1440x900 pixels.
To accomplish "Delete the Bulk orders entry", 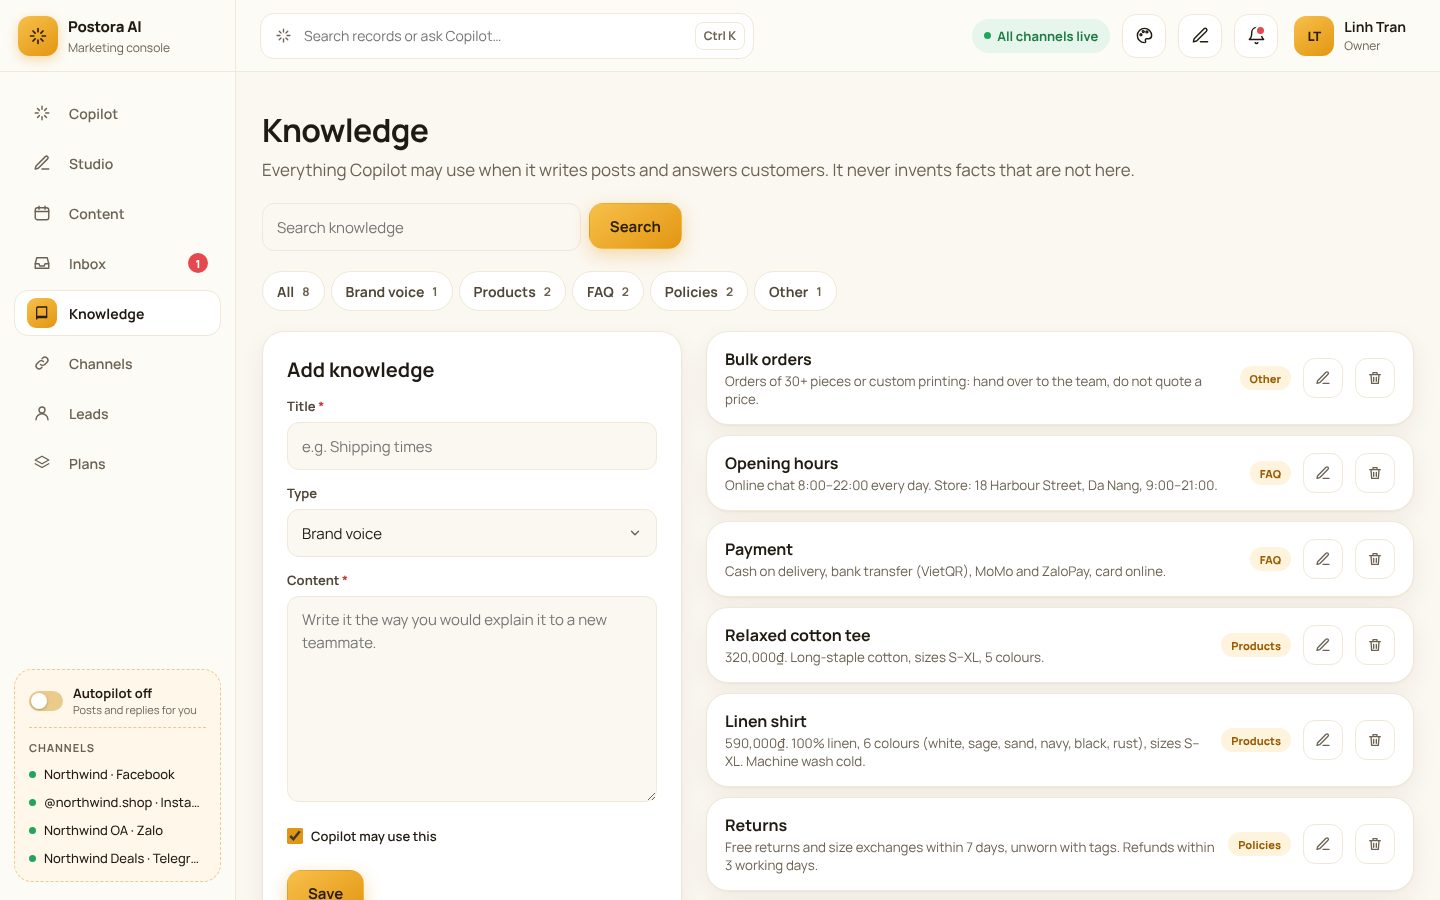I will 1374,378.
